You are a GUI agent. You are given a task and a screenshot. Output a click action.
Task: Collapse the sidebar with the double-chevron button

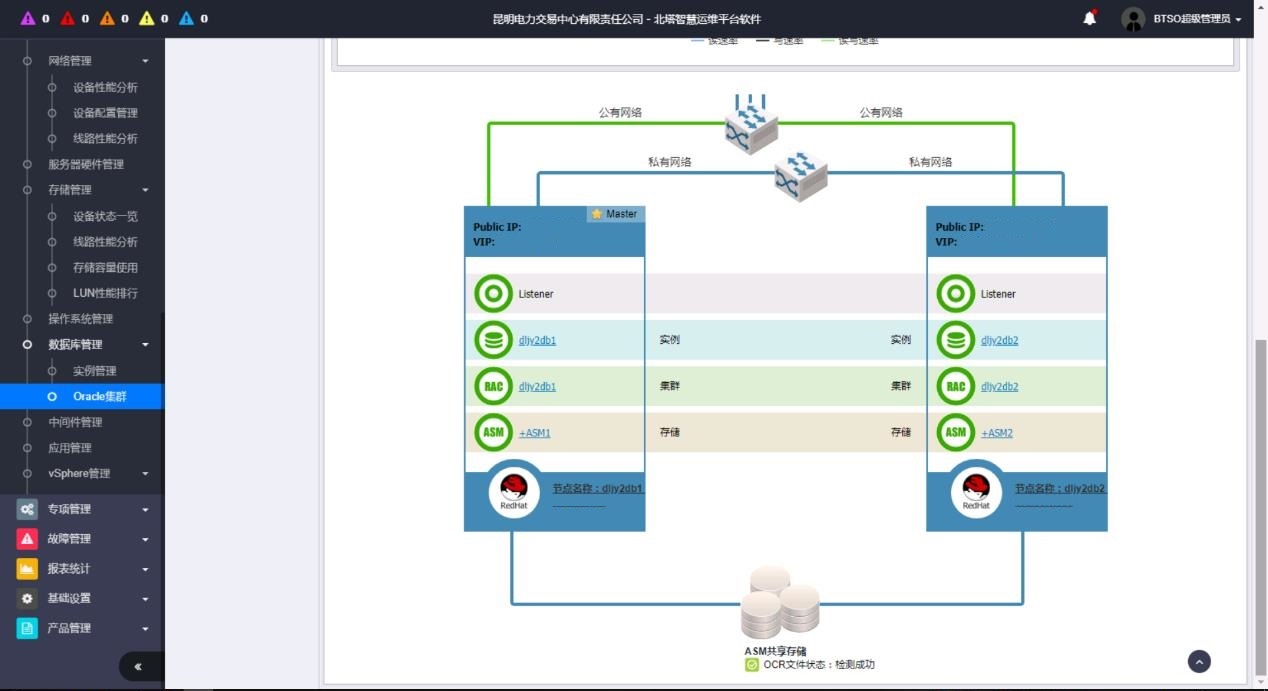click(138, 666)
